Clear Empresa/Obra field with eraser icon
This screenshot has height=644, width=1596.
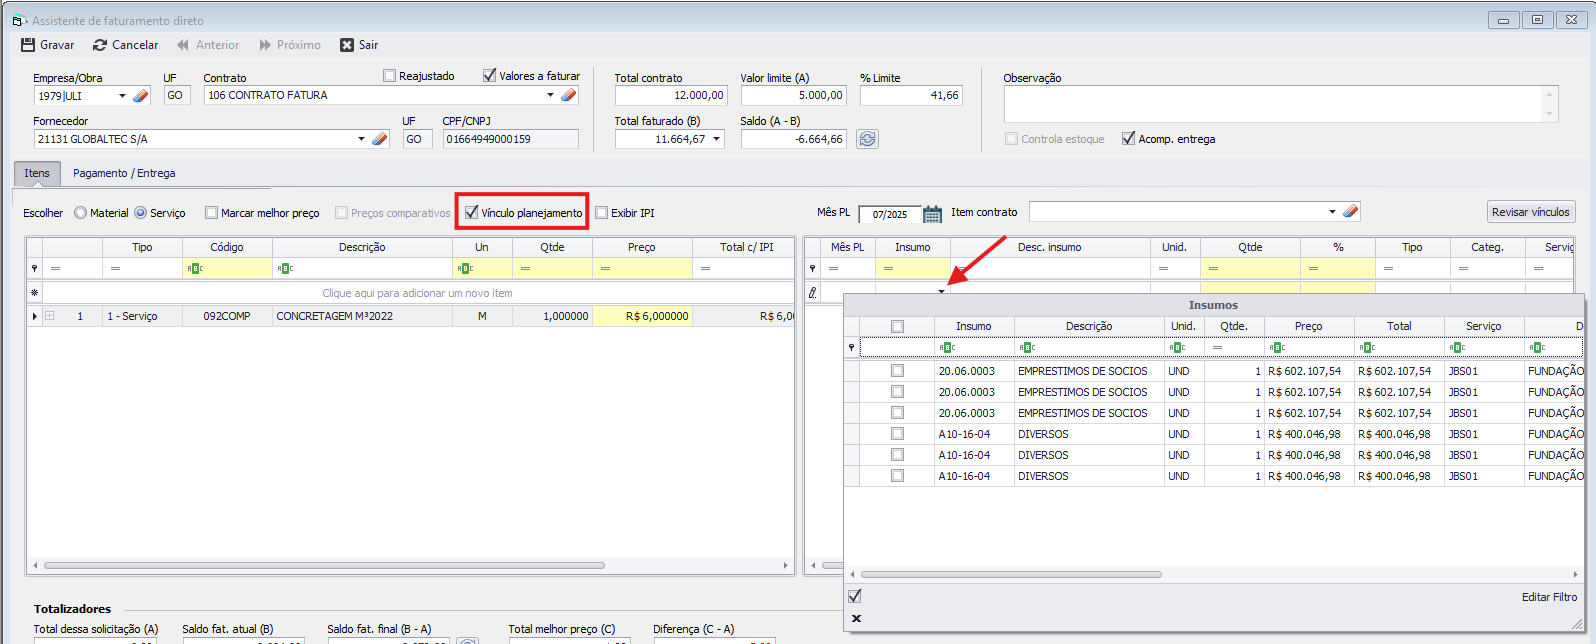141,96
